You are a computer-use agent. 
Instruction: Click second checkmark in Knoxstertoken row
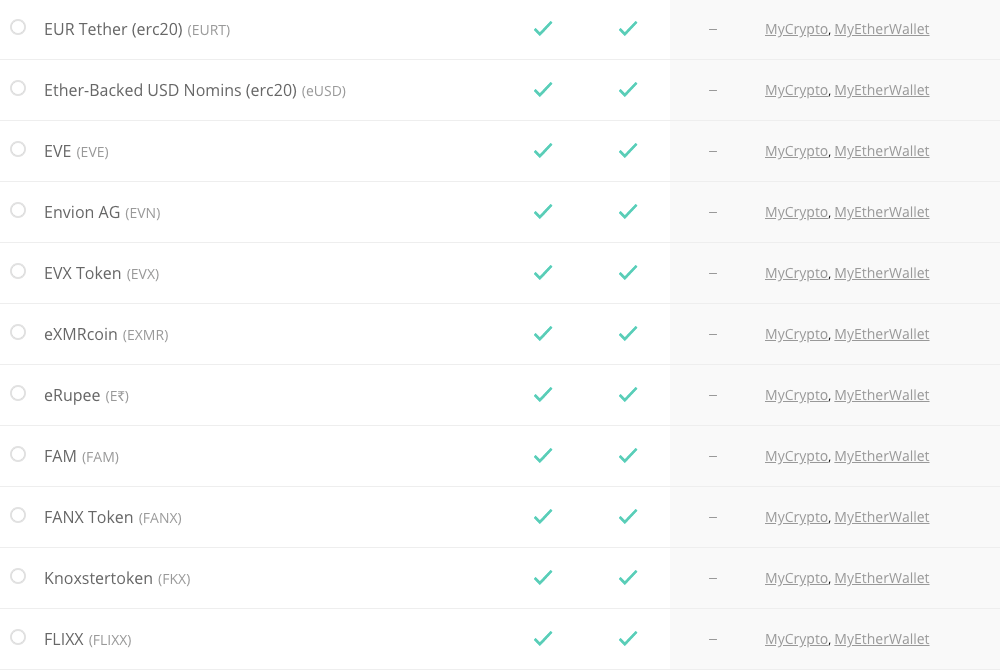click(628, 578)
